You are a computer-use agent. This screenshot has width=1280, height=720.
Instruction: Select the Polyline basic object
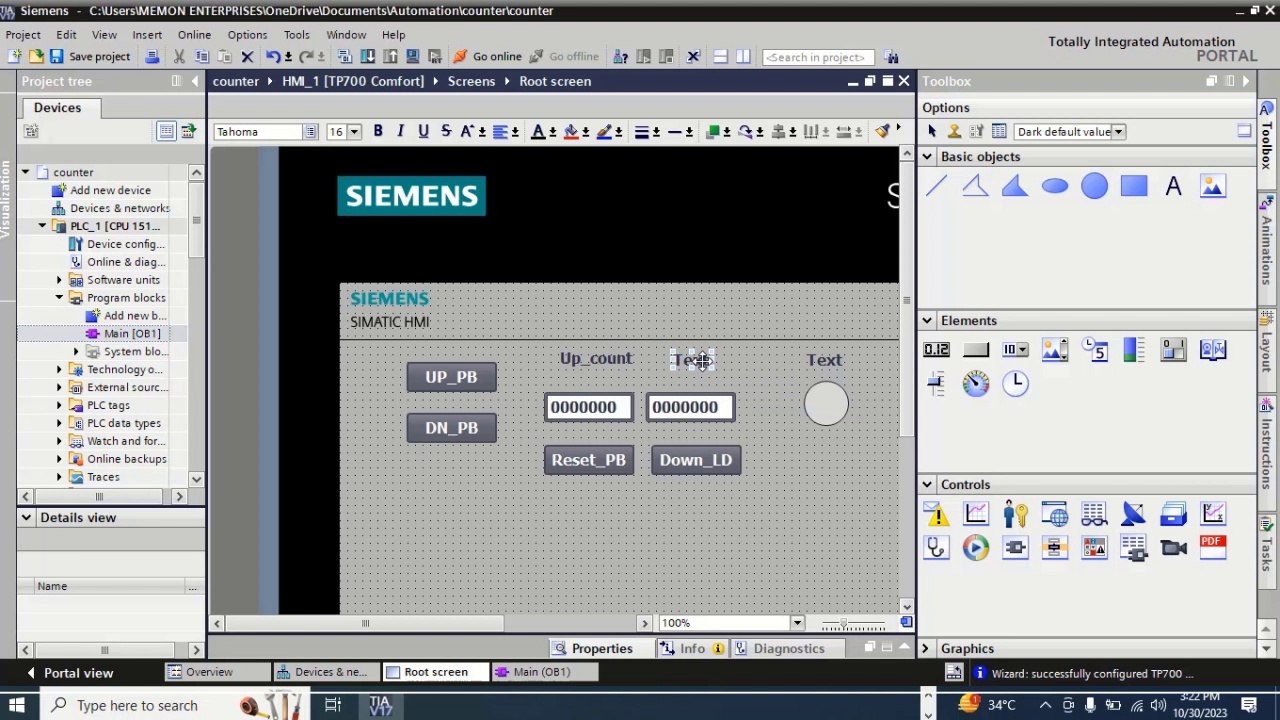coord(975,186)
